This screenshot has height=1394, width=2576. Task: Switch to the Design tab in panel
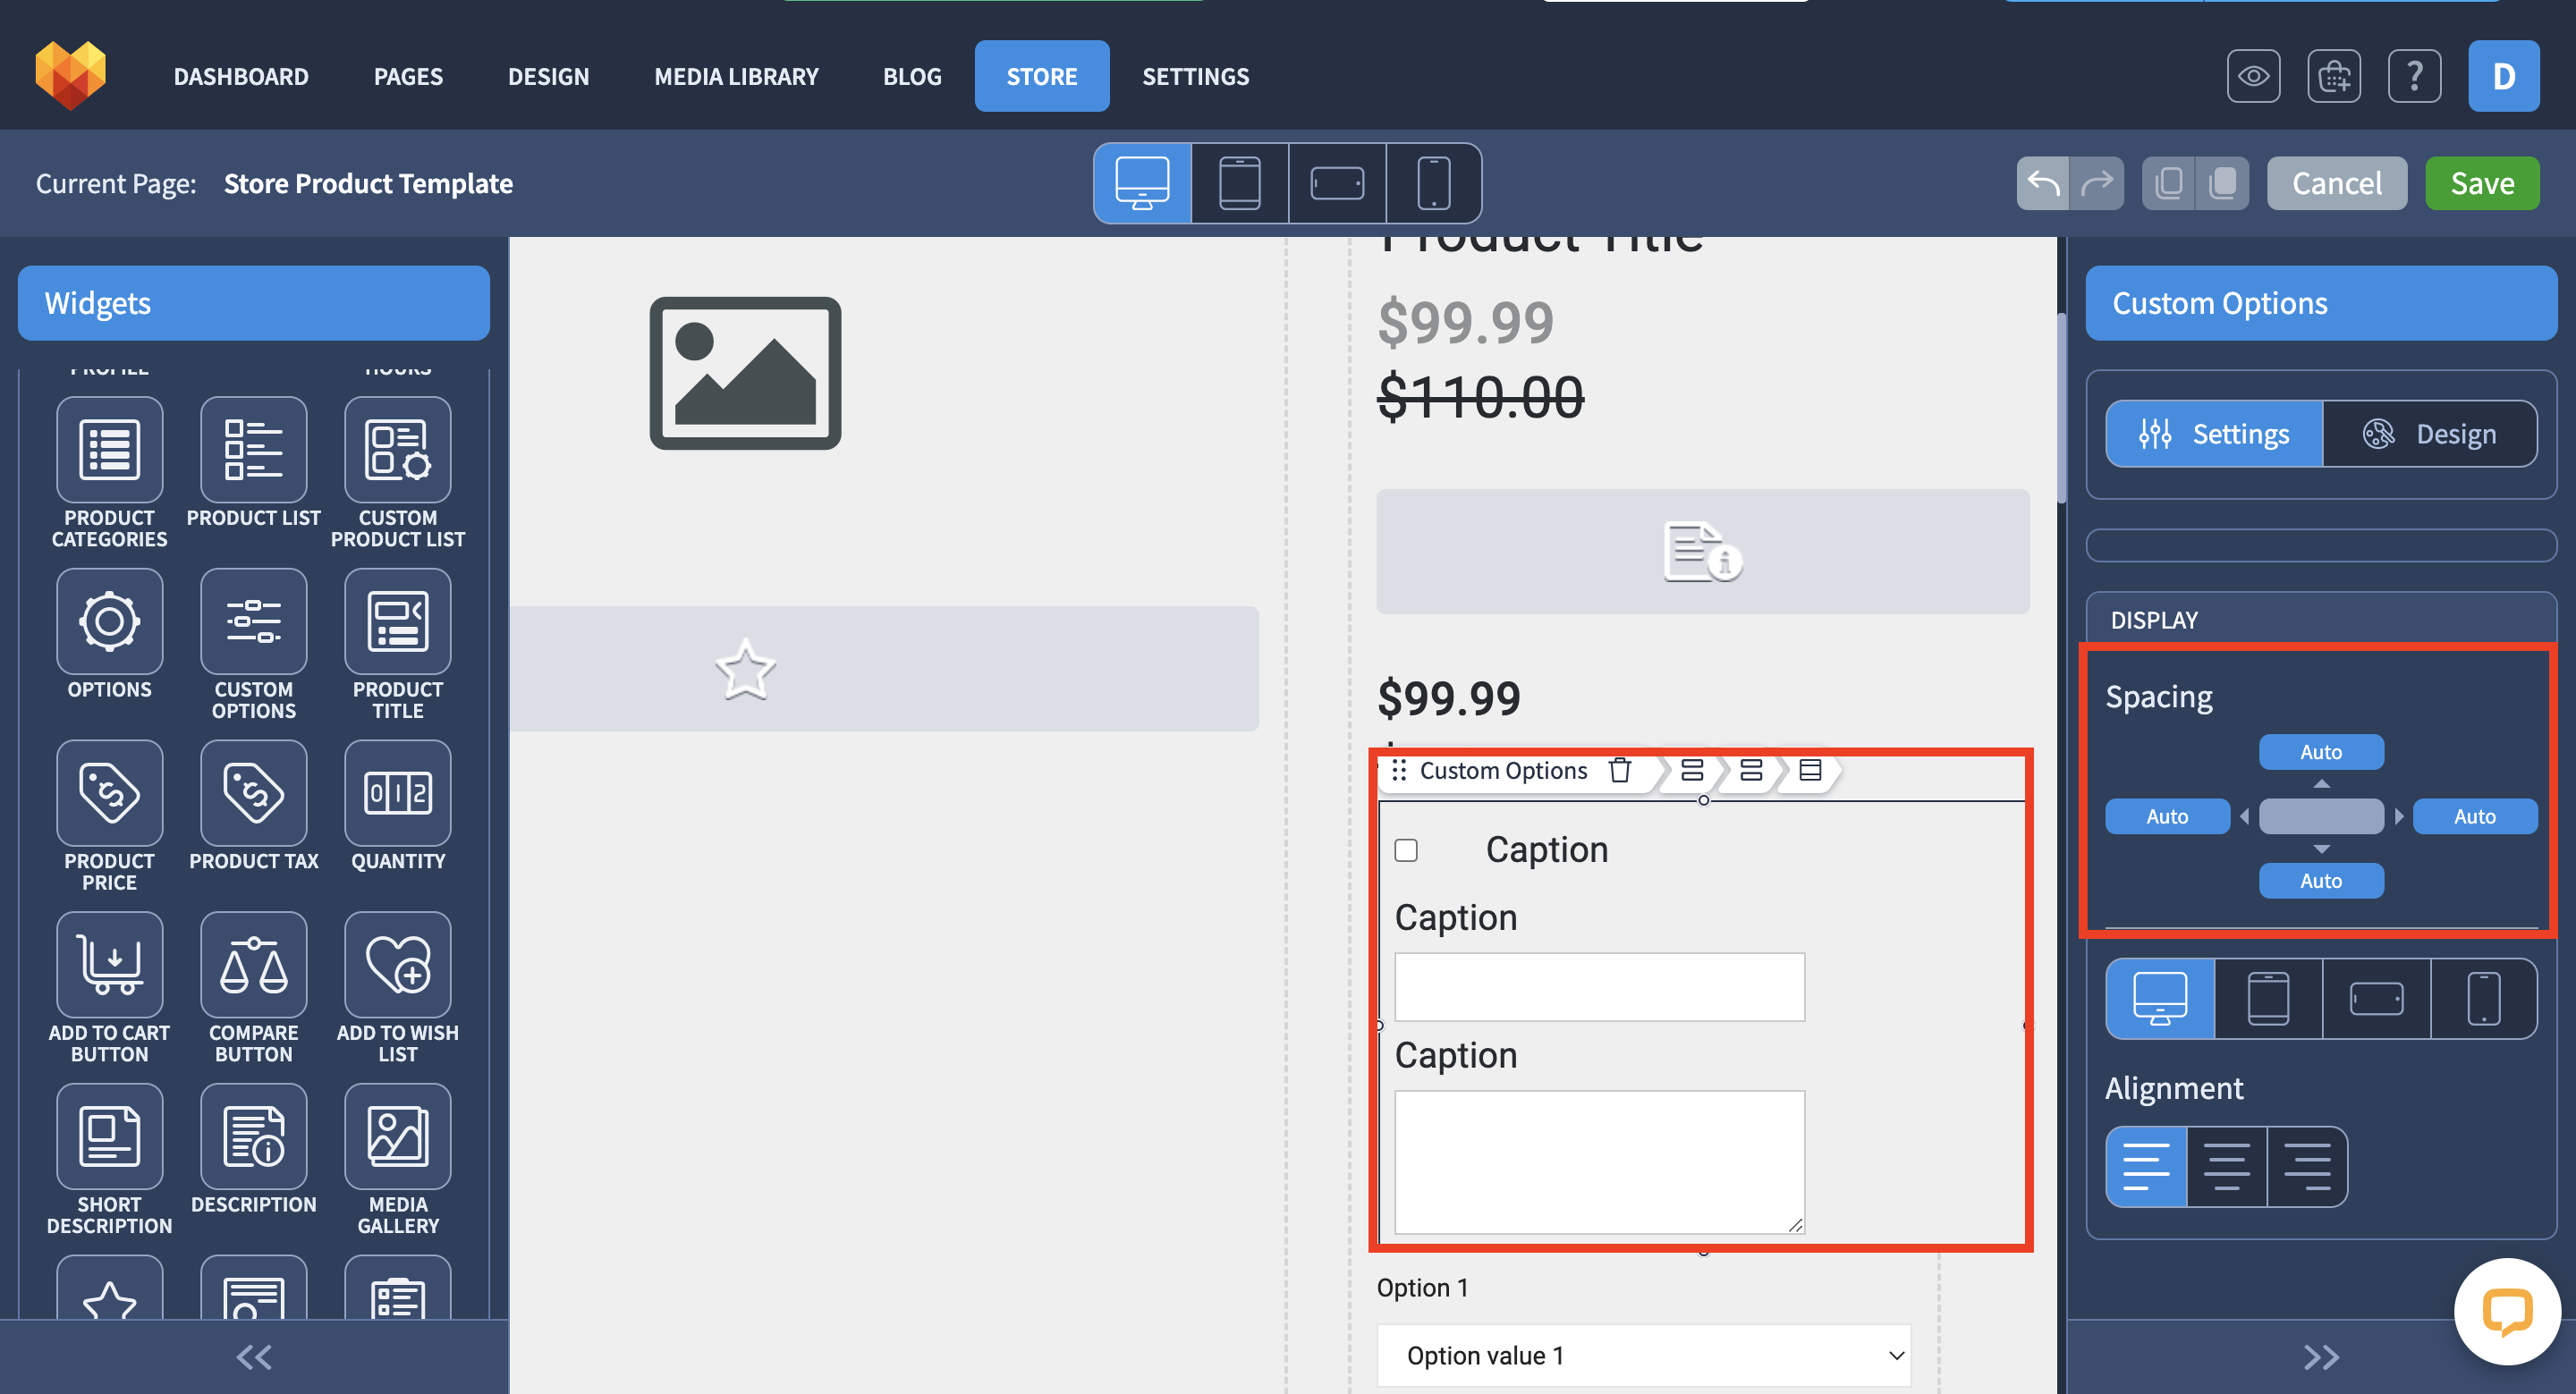click(2429, 434)
